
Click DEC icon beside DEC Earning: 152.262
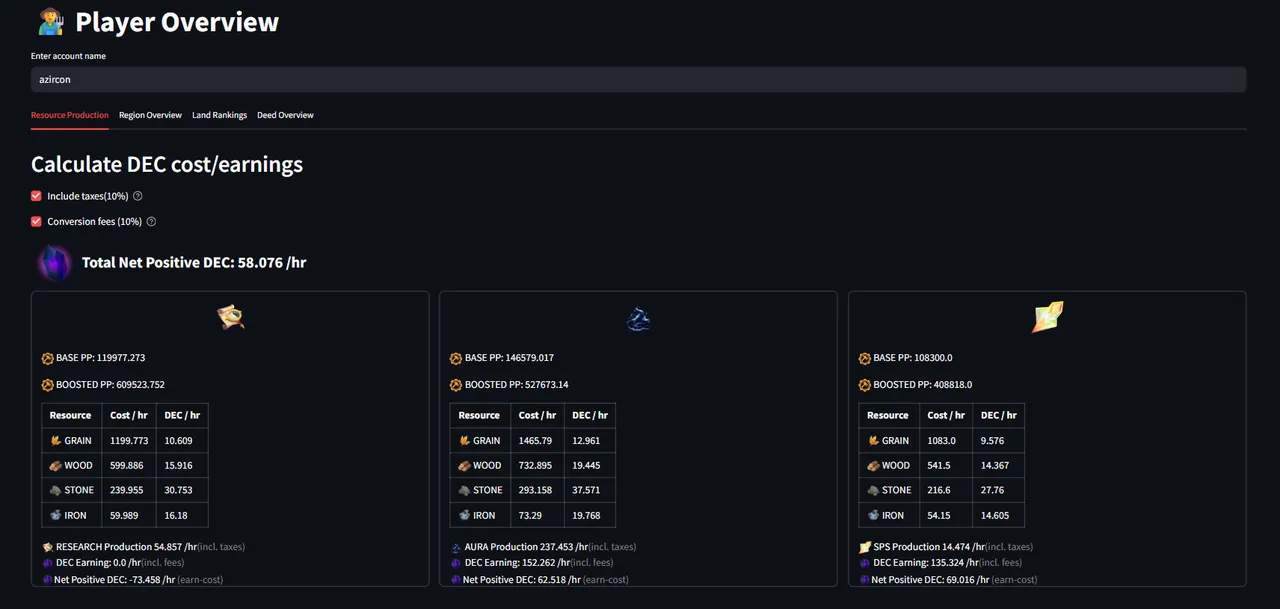coord(456,563)
